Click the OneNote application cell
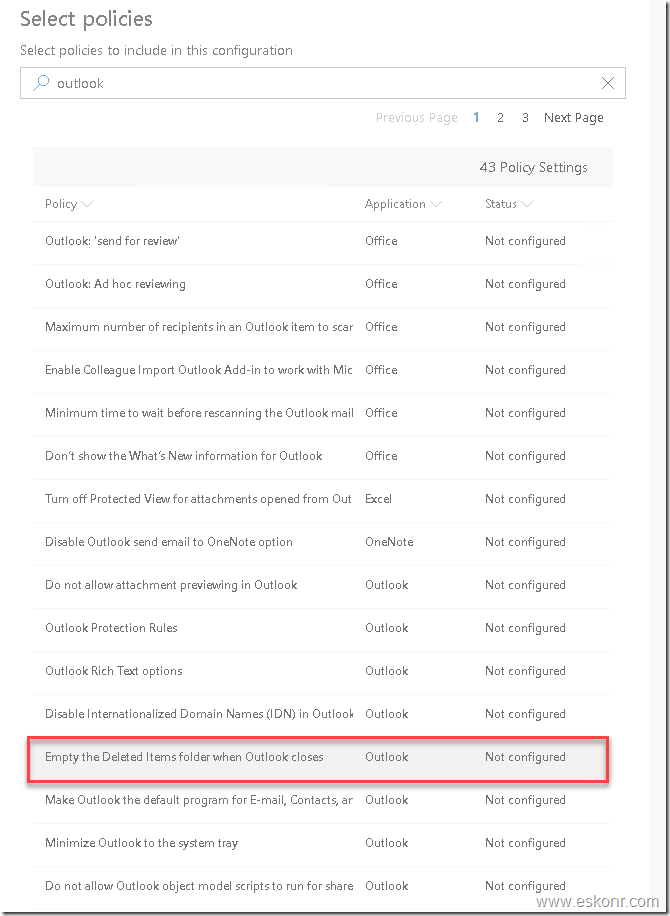This screenshot has width=670, height=916. pyautogui.click(x=389, y=542)
